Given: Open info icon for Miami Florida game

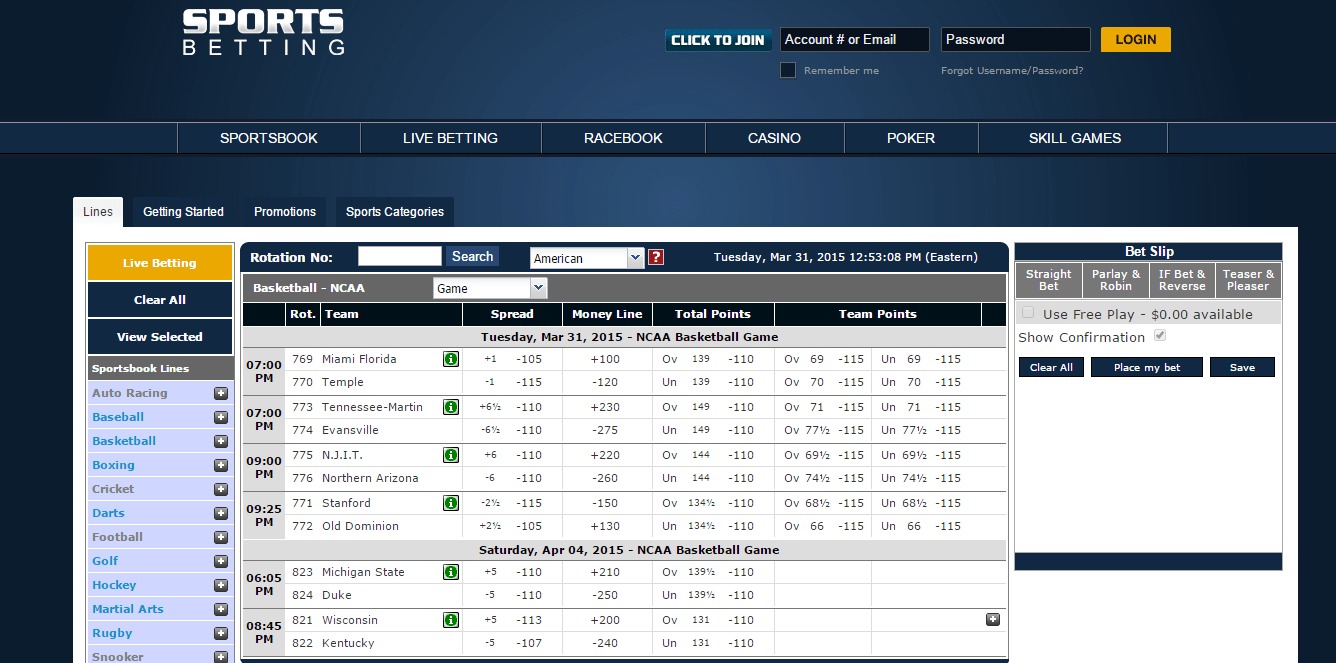Looking at the screenshot, I should 451,359.
